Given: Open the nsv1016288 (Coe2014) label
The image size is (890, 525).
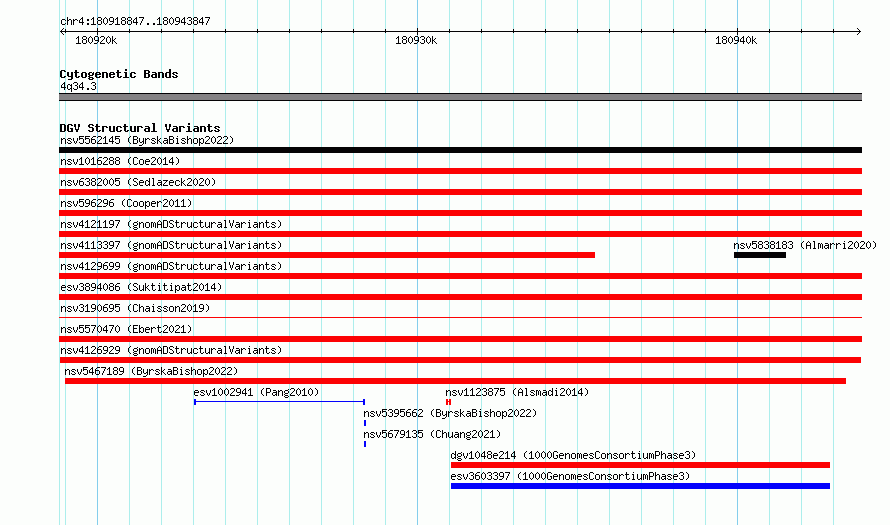Looking at the screenshot, I should 120,161.
